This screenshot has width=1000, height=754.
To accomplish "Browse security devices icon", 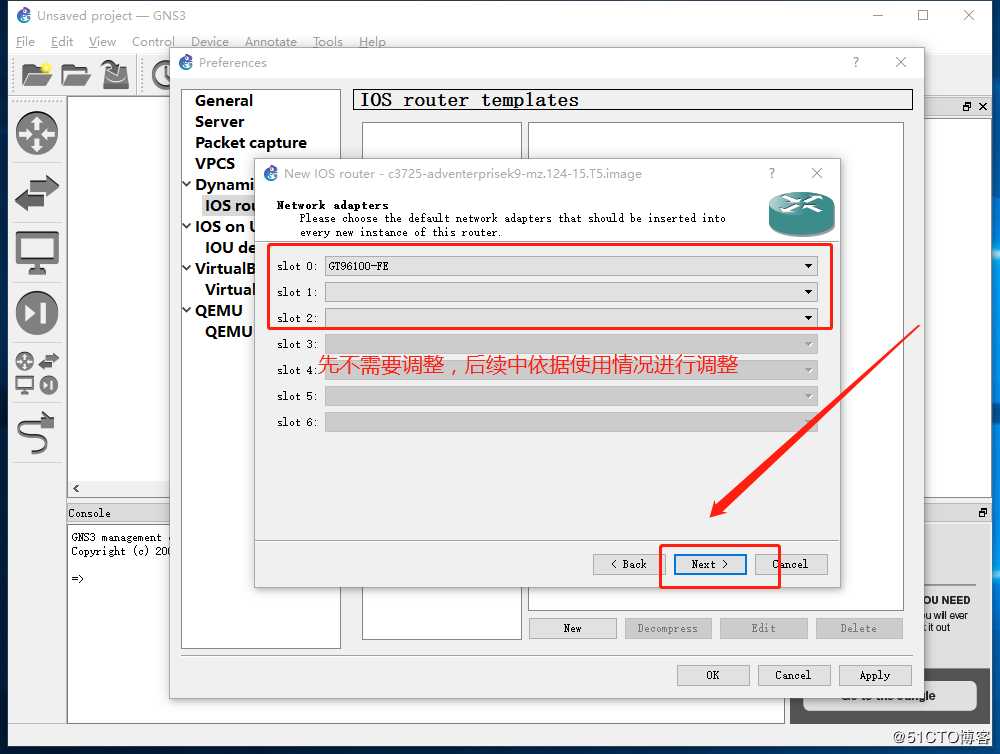I will (37, 313).
